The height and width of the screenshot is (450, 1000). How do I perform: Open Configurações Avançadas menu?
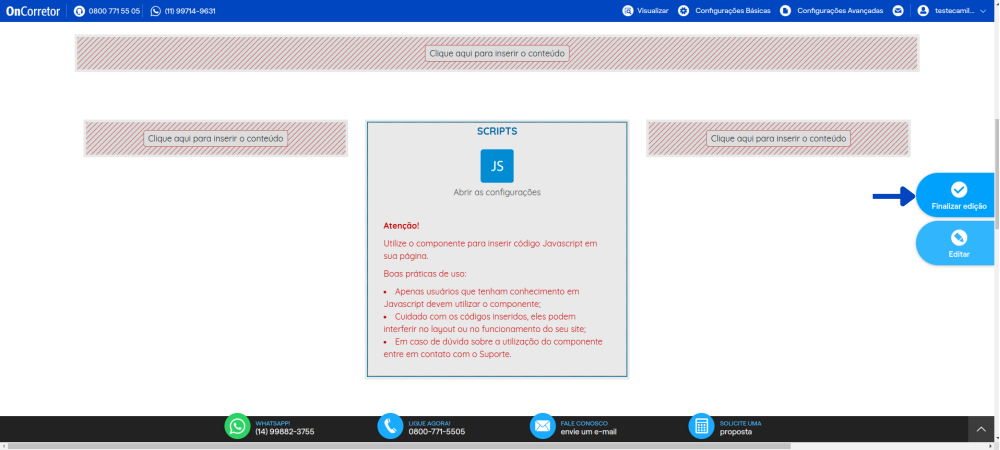(x=833, y=11)
